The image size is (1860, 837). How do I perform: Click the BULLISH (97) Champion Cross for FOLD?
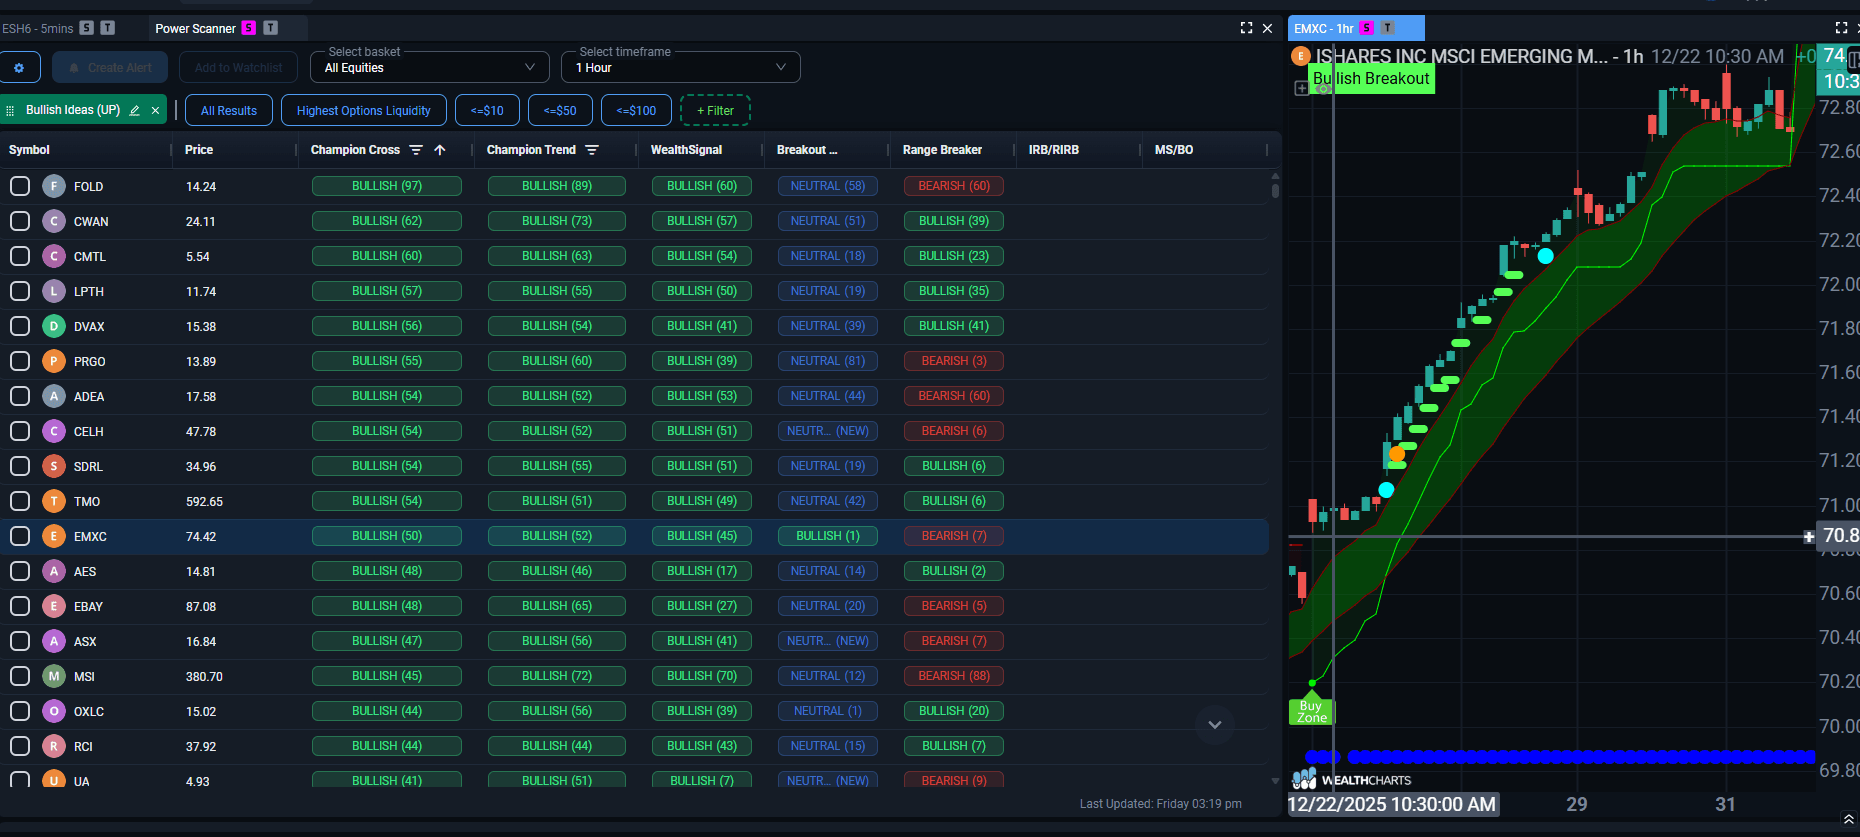coord(387,186)
